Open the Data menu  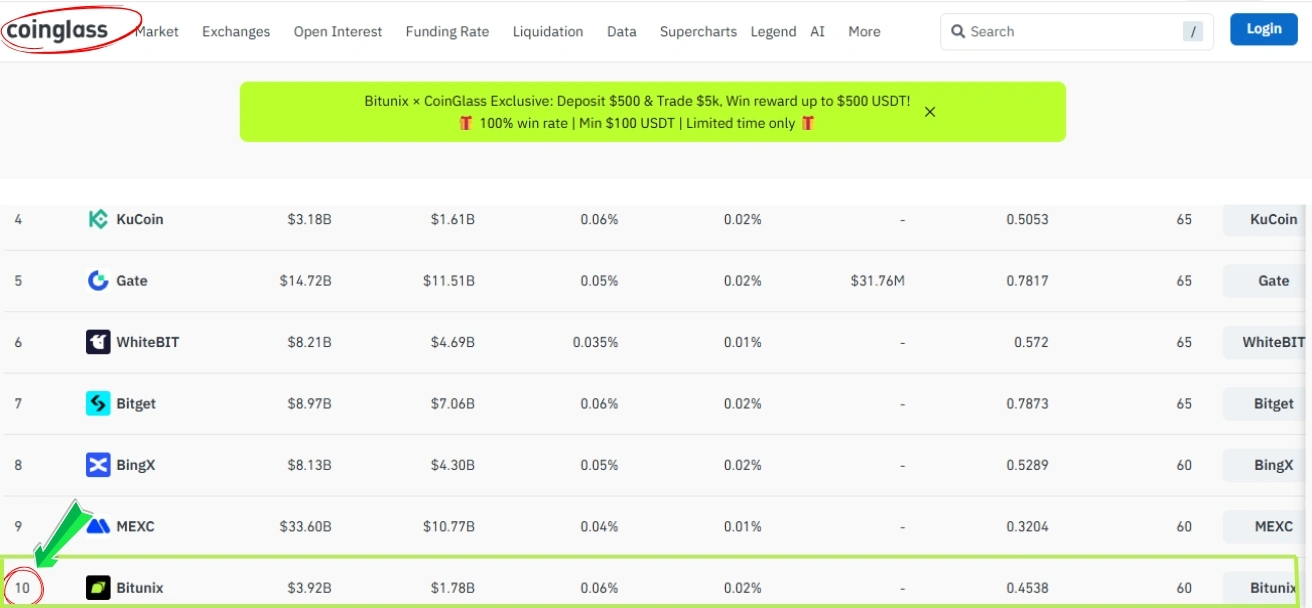pyautogui.click(x=622, y=32)
